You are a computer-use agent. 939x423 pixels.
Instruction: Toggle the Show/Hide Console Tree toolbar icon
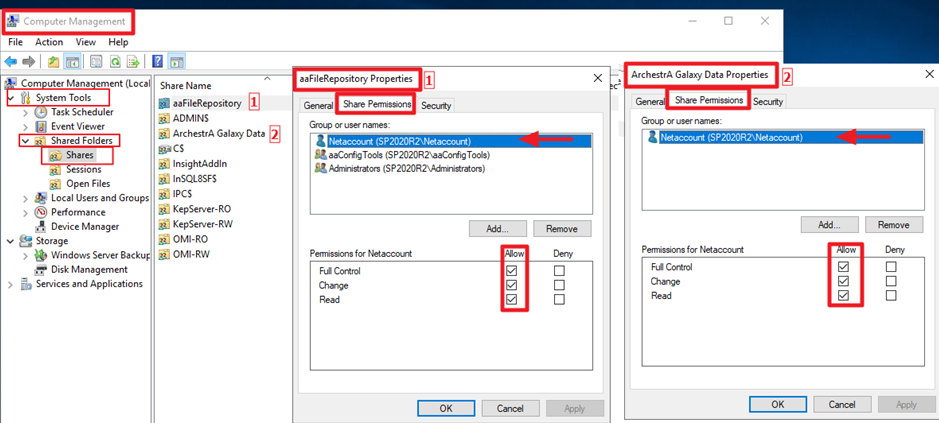[x=72, y=61]
